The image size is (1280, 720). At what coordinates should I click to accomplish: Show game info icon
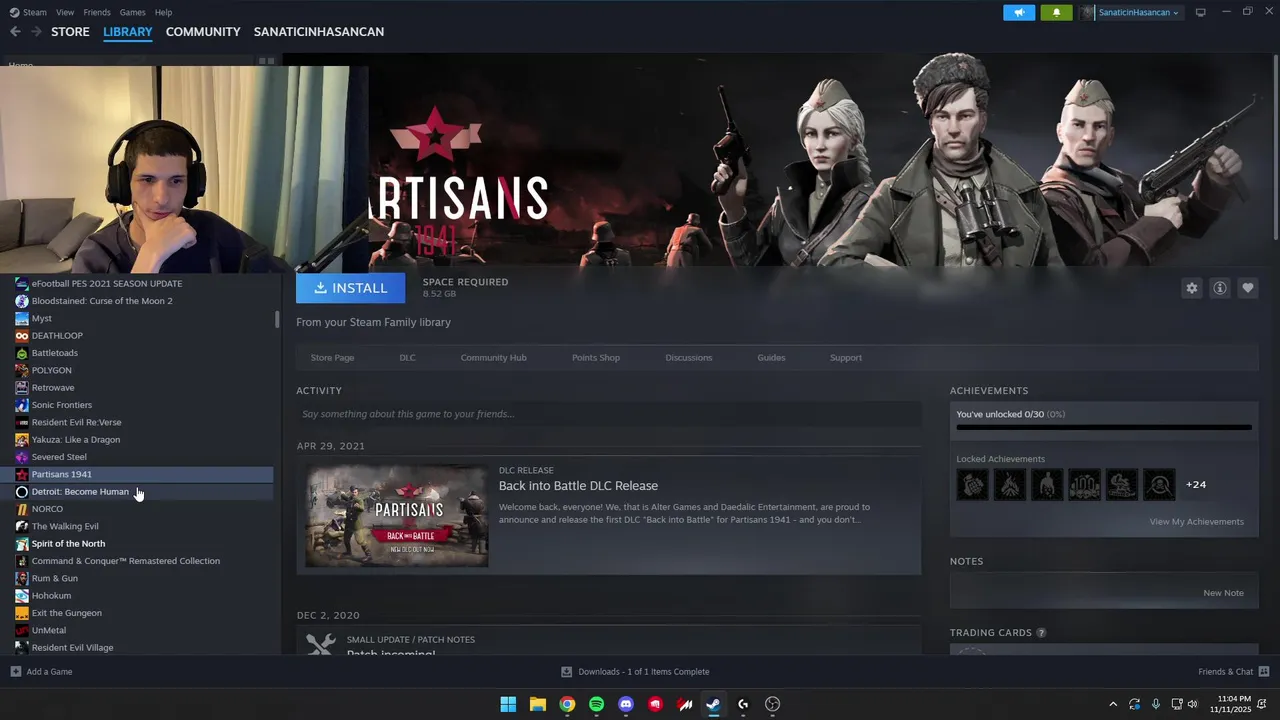tap(1220, 288)
